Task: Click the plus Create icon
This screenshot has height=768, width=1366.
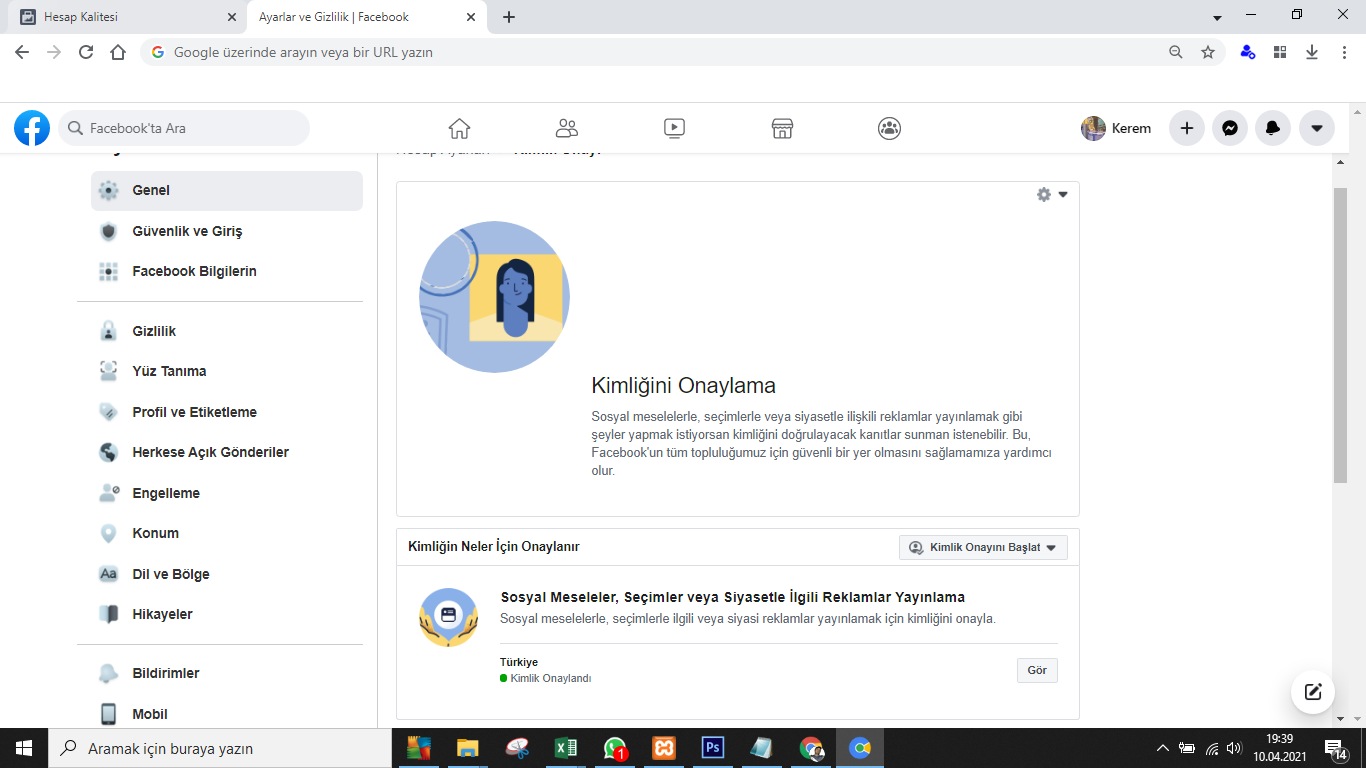Action: click(1187, 128)
